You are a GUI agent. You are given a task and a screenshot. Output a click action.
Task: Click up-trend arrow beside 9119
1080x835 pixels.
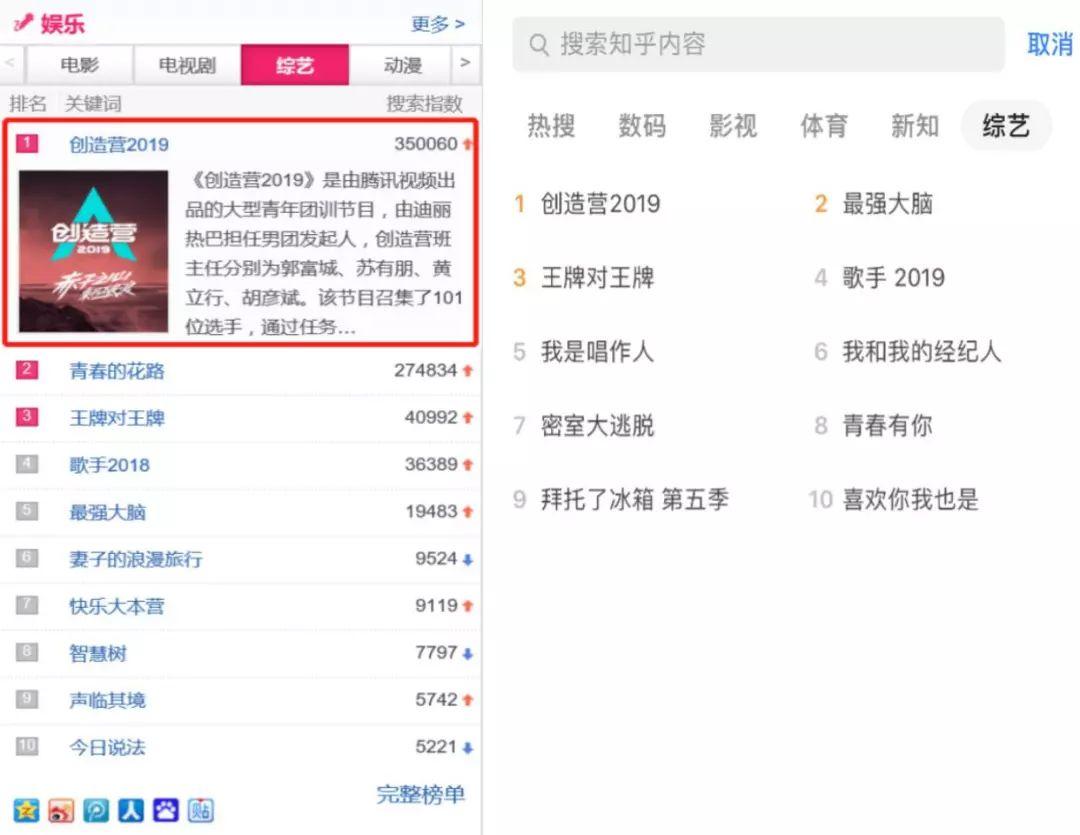tap(468, 606)
